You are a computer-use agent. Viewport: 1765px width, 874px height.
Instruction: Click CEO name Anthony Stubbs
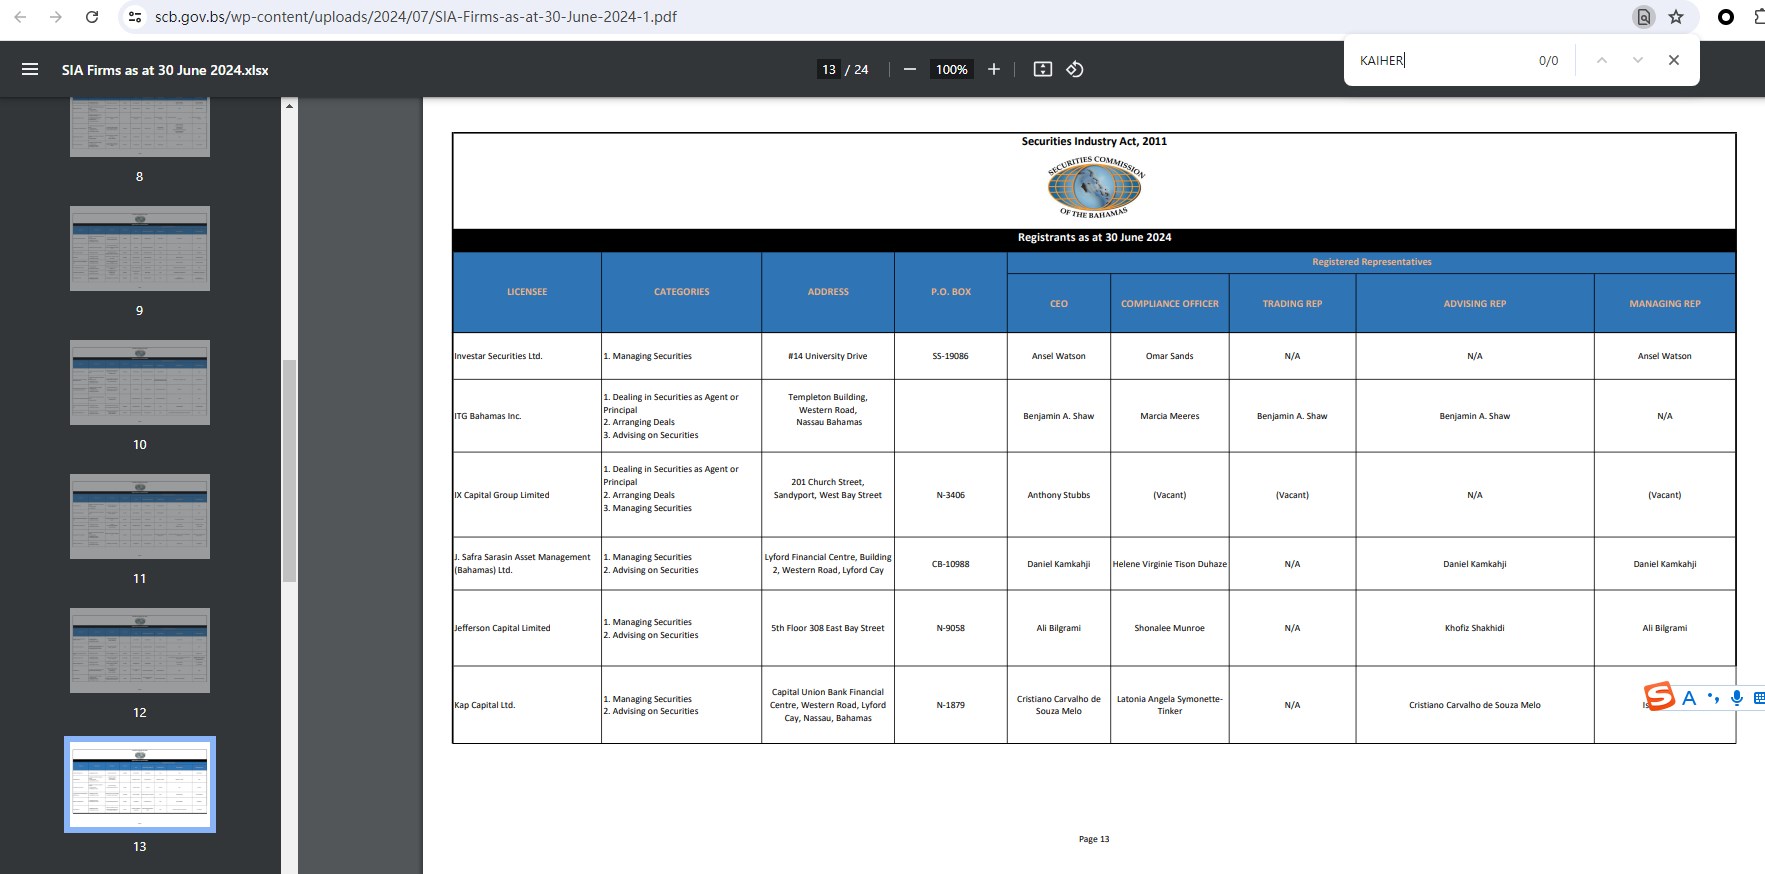pos(1059,495)
